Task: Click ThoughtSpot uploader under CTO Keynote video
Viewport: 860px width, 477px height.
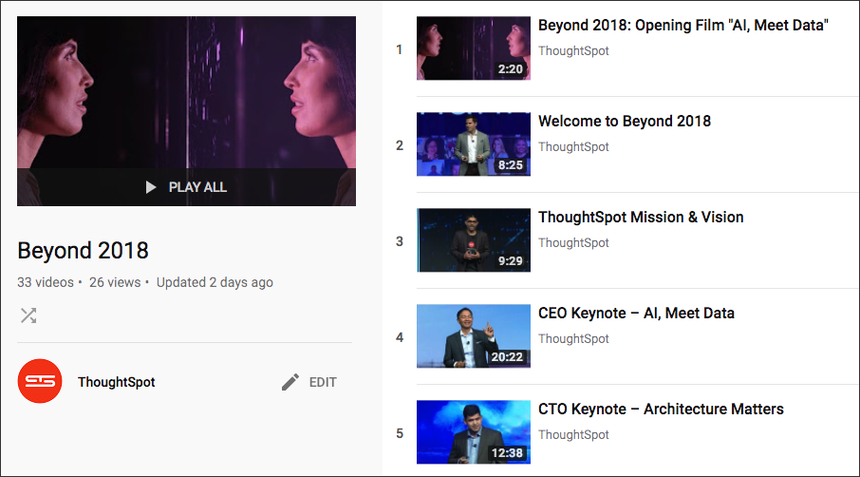Action: coord(573,435)
